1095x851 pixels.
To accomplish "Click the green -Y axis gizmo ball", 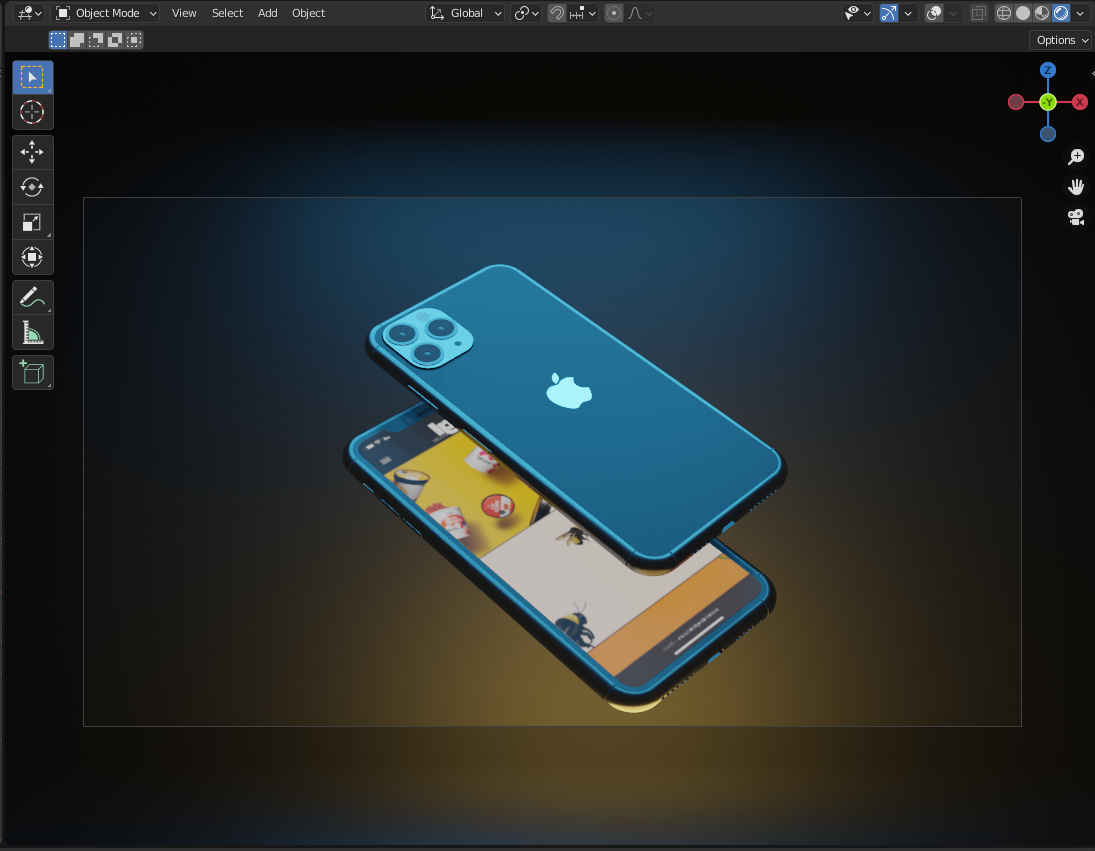I will point(1048,102).
